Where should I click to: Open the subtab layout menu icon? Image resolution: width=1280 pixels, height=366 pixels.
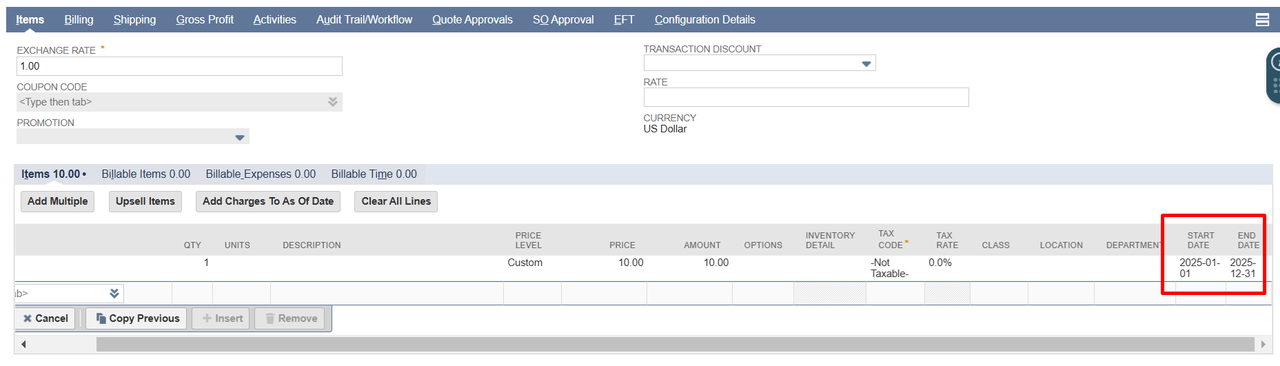[1262, 19]
